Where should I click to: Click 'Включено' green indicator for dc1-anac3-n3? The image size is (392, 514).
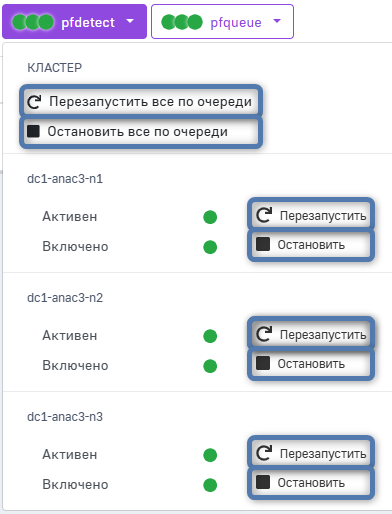pos(210,485)
